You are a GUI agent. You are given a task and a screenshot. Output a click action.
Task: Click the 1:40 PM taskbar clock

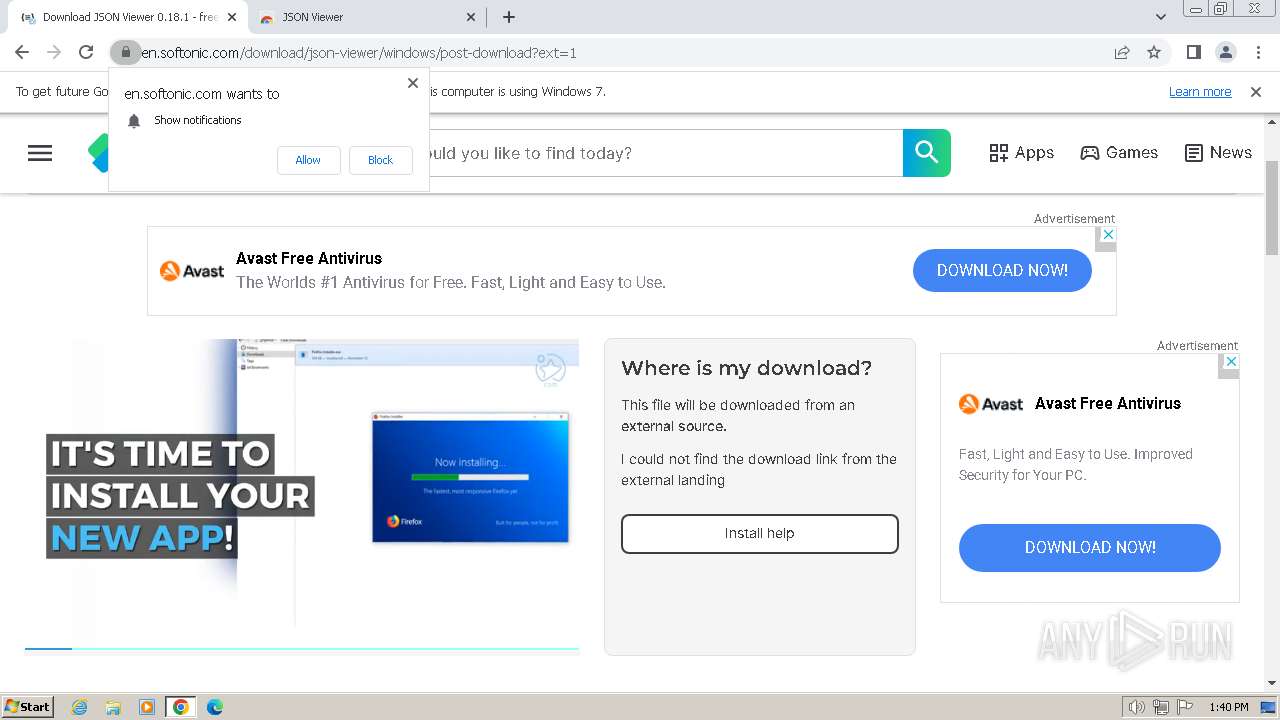[1228, 707]
